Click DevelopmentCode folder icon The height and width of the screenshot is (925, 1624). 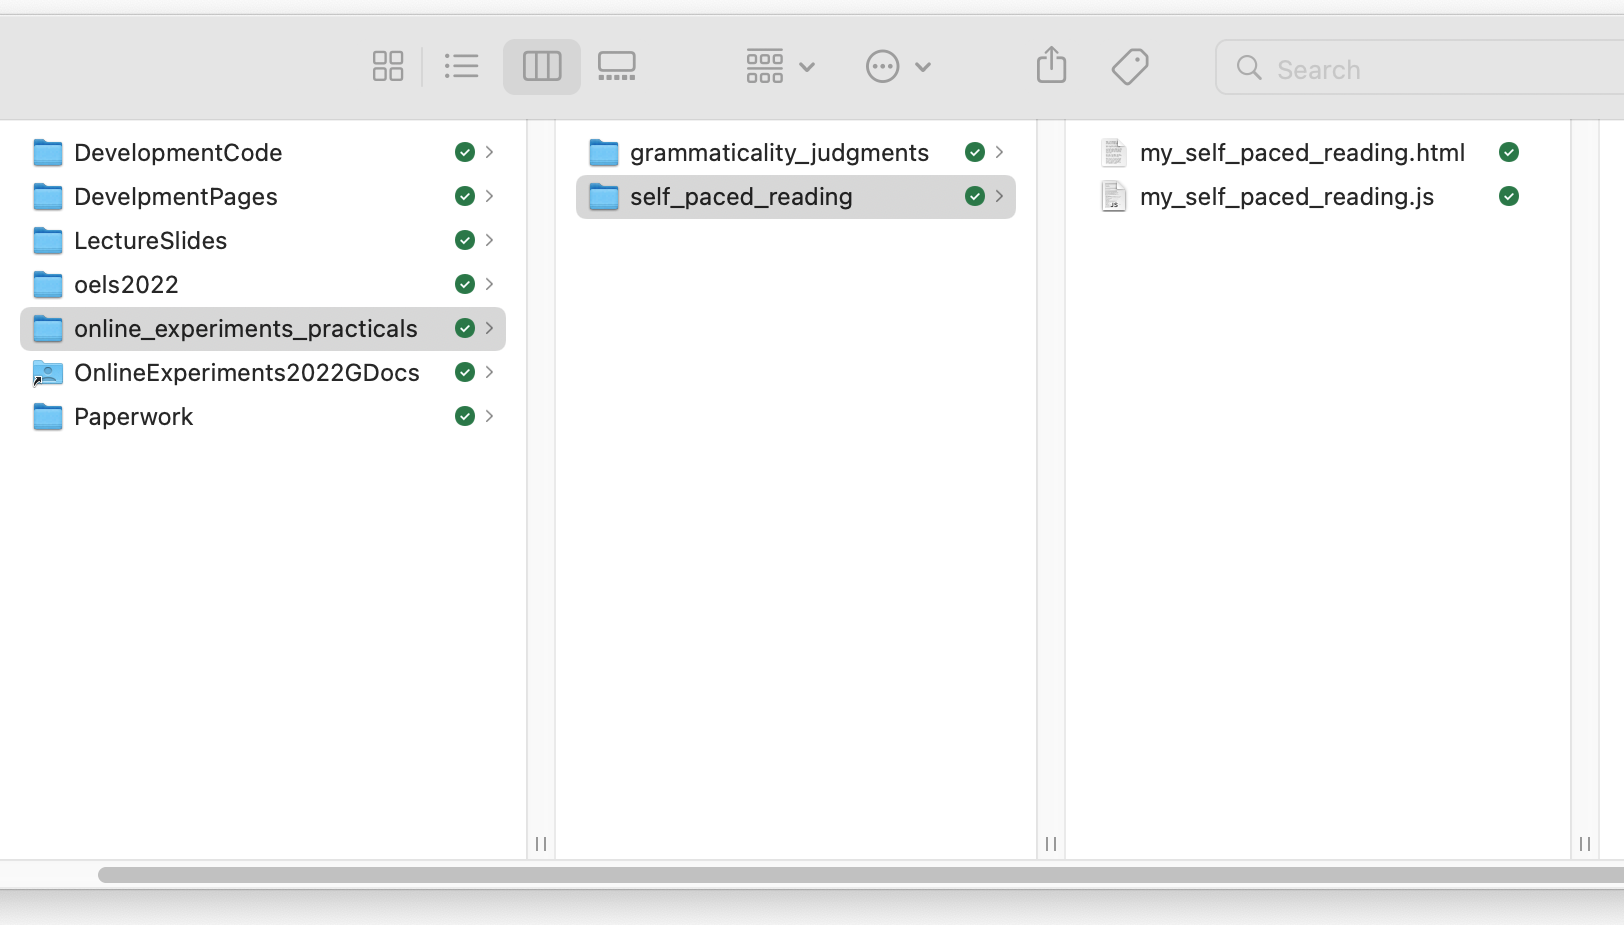pyautogui.click(x=48, y=153)
